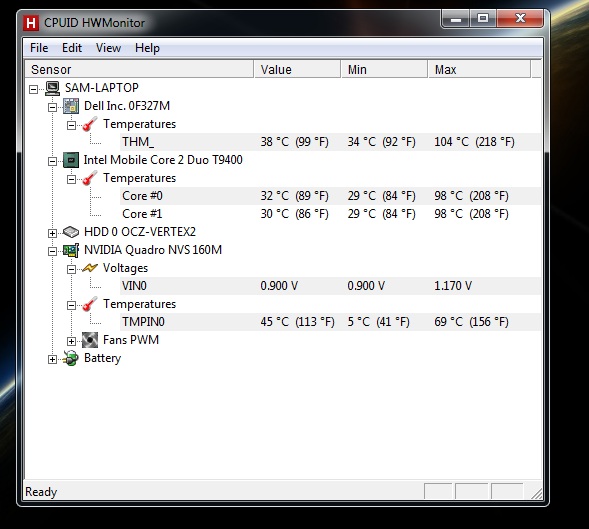Click the thermometer icon under NVIDIA Quadro
The width and height of the screenshot is (589, 529).
click(x=90, y=304)
